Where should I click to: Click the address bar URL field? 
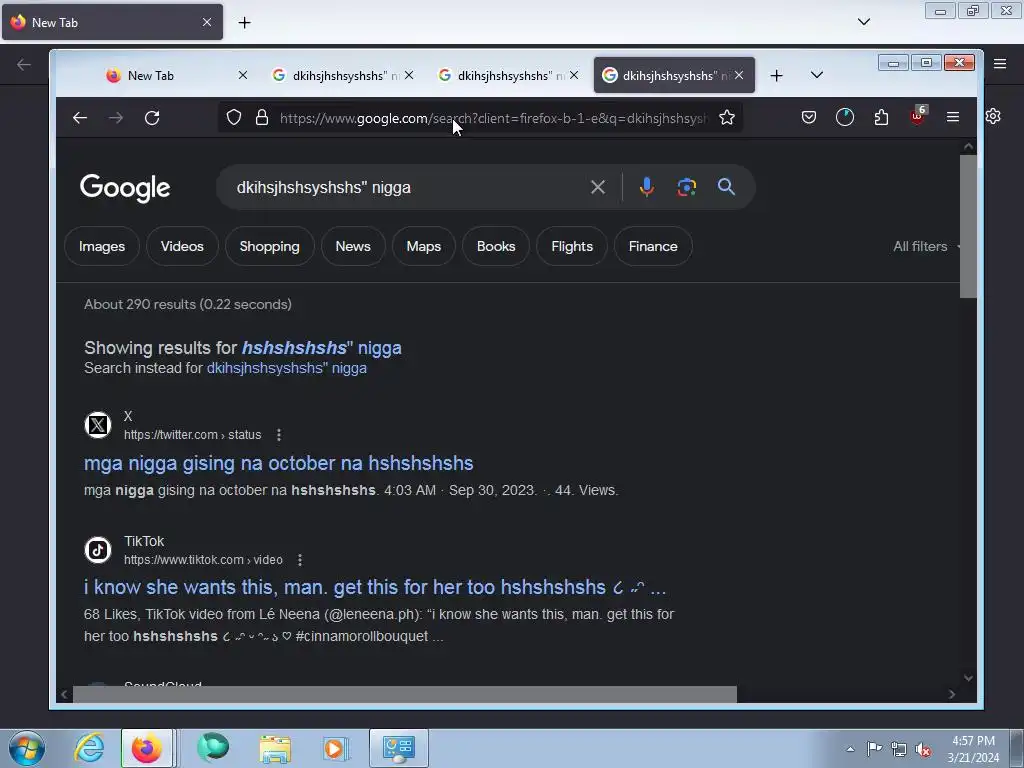494,118
